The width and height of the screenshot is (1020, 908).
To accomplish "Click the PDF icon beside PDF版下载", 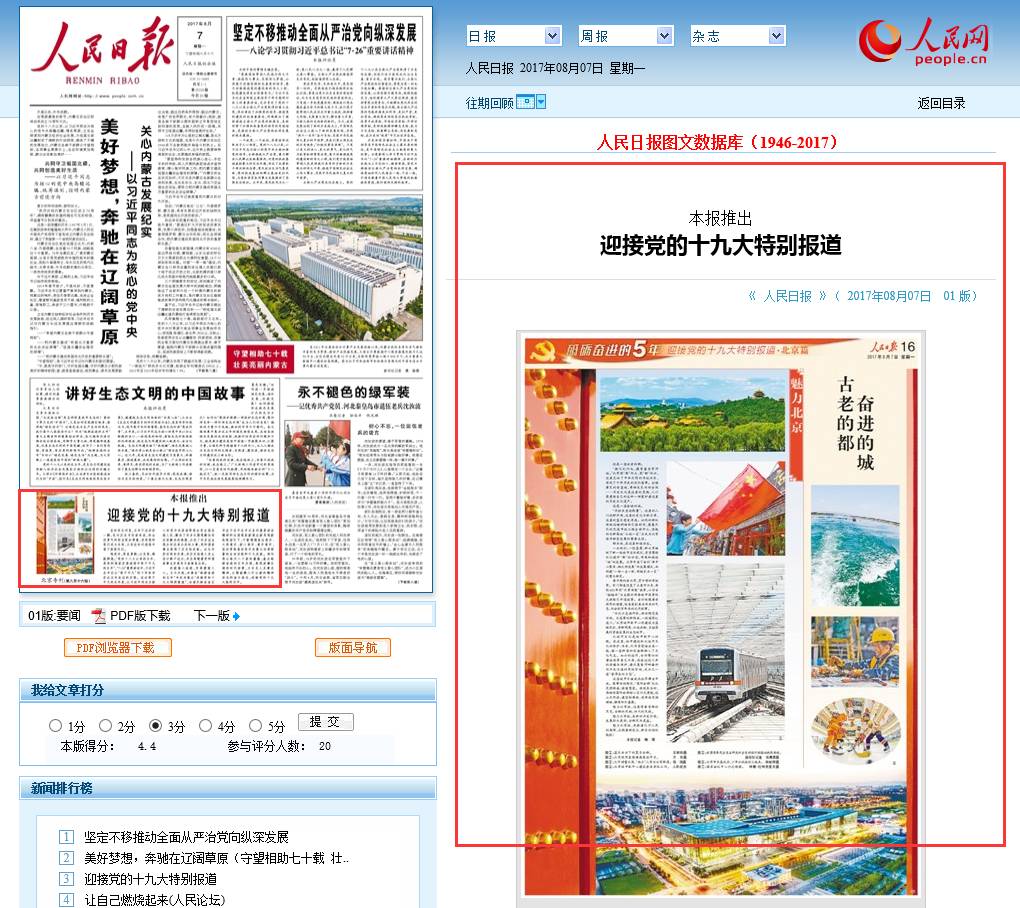I will pyautogui.click(x=96, y=617).
